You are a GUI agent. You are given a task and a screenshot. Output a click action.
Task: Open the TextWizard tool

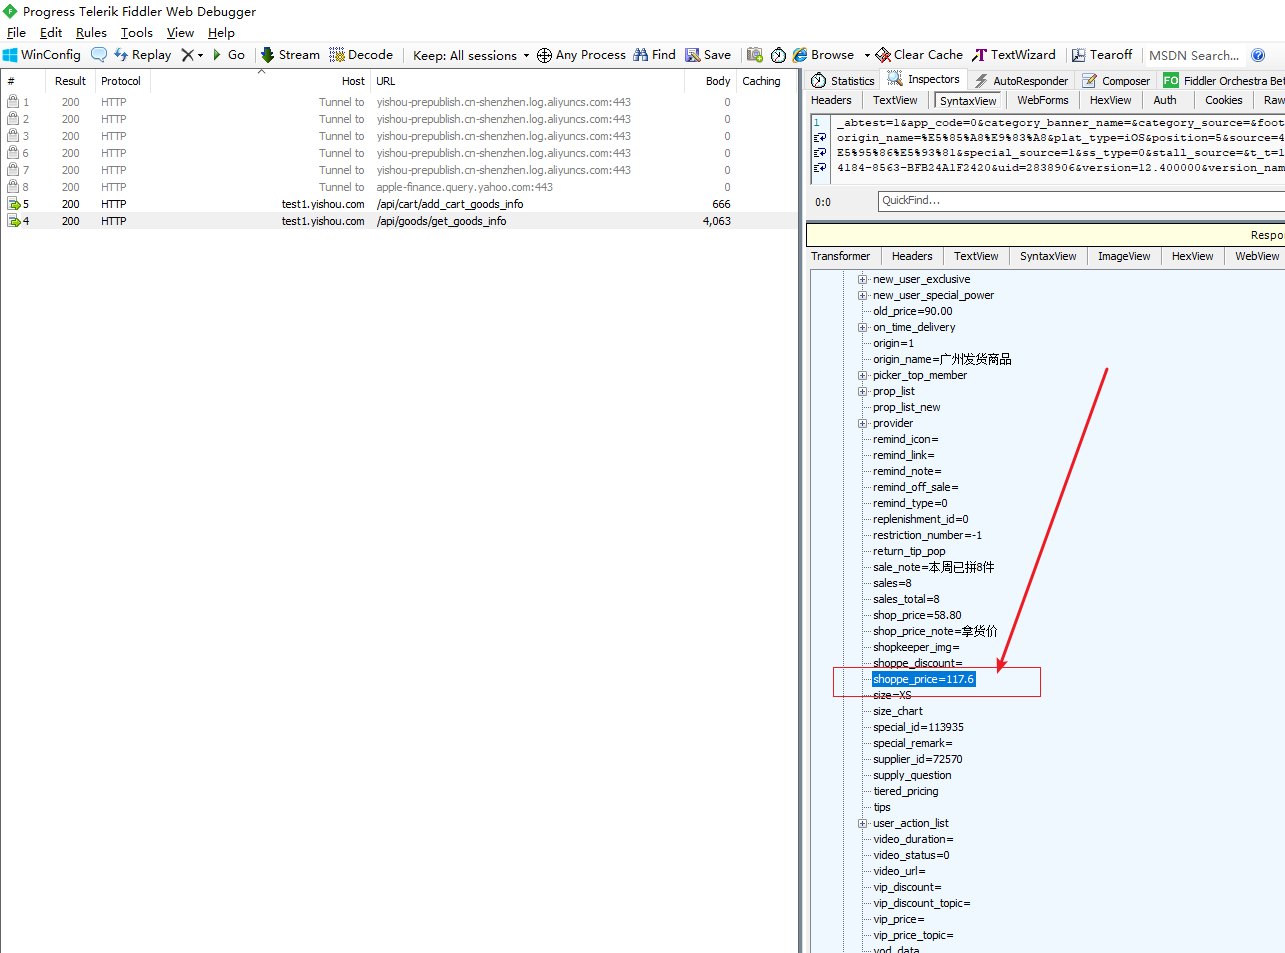coord(1014,55)
